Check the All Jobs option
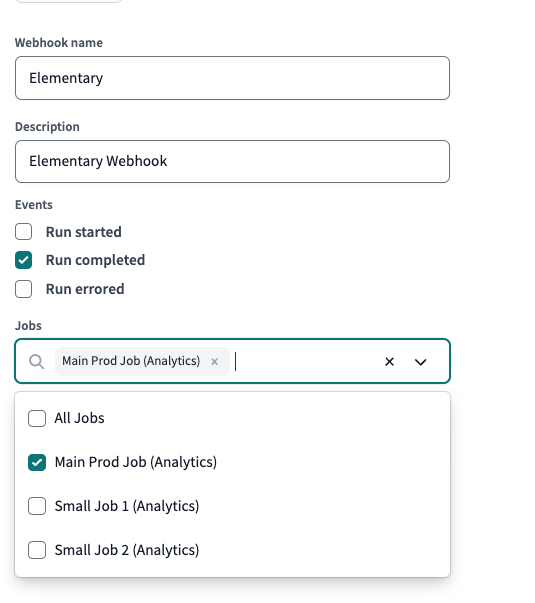535x603 pixels. point(37,418)
